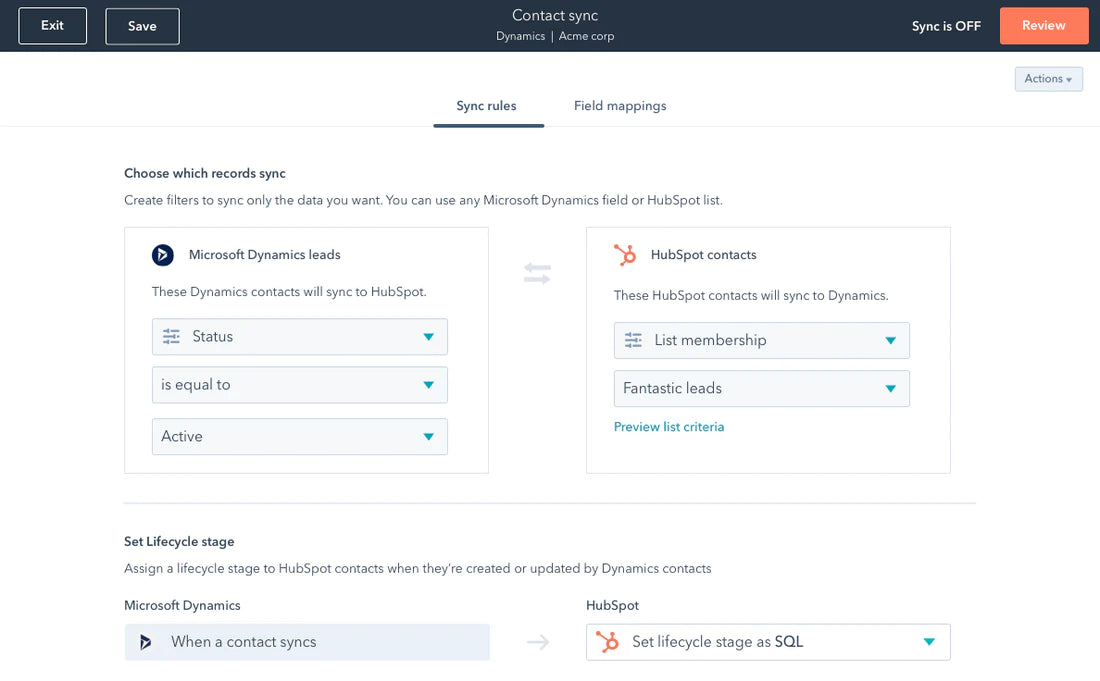Click the right arrow between lifecycle stage fields
Viewport: 1100px width, 681px height.
(538, 642)
